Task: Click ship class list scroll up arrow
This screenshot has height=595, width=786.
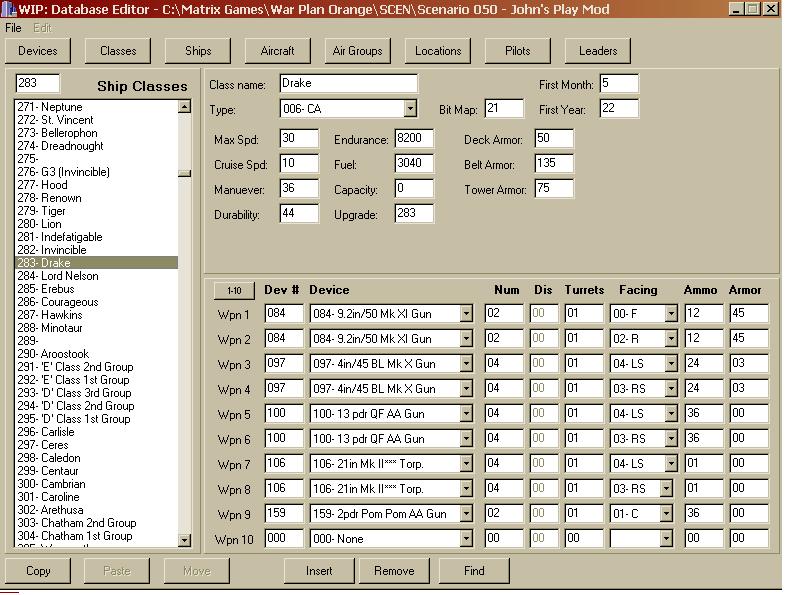Action: click(184, 106)
